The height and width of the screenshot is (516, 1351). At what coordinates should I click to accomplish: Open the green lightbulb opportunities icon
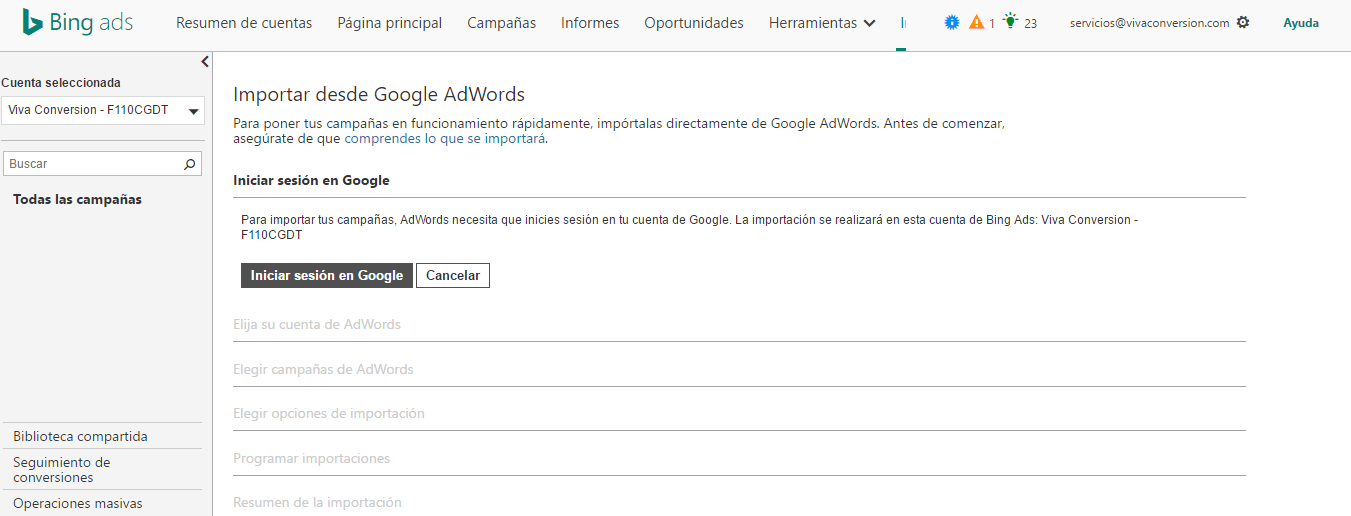click(1011, 21)
